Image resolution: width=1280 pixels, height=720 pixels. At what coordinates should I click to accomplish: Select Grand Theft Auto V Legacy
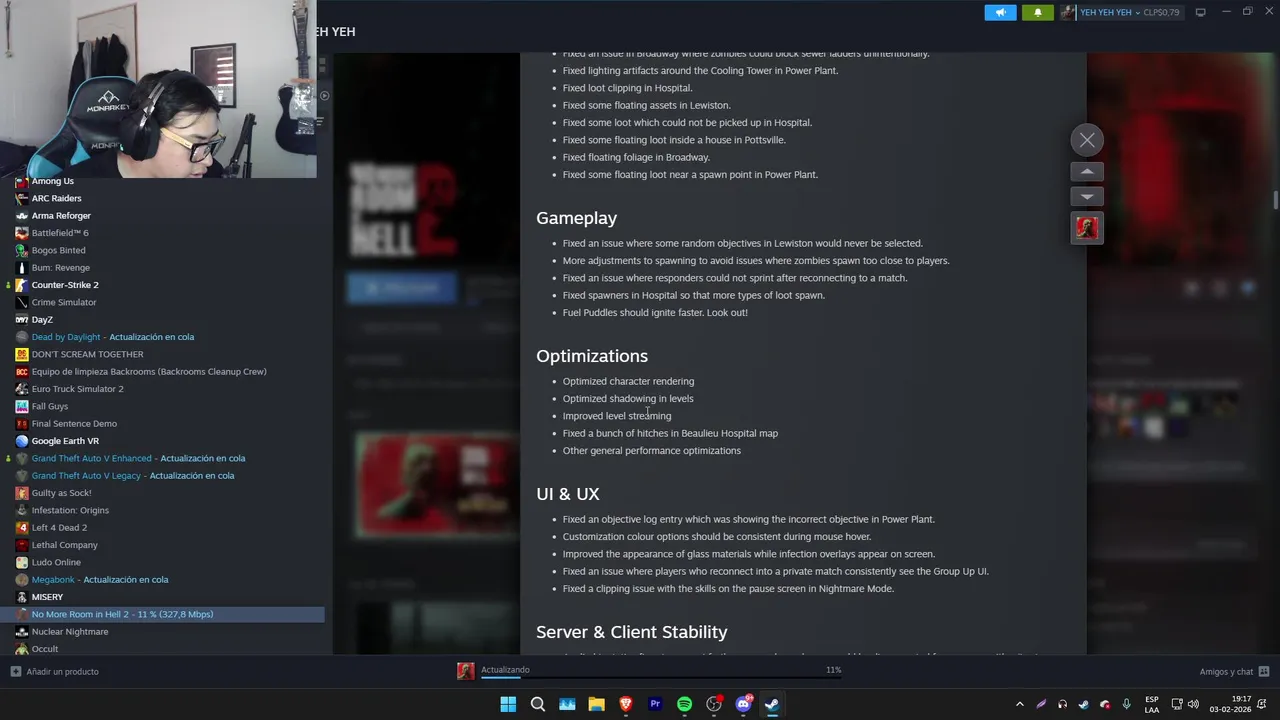coord(133,476)
